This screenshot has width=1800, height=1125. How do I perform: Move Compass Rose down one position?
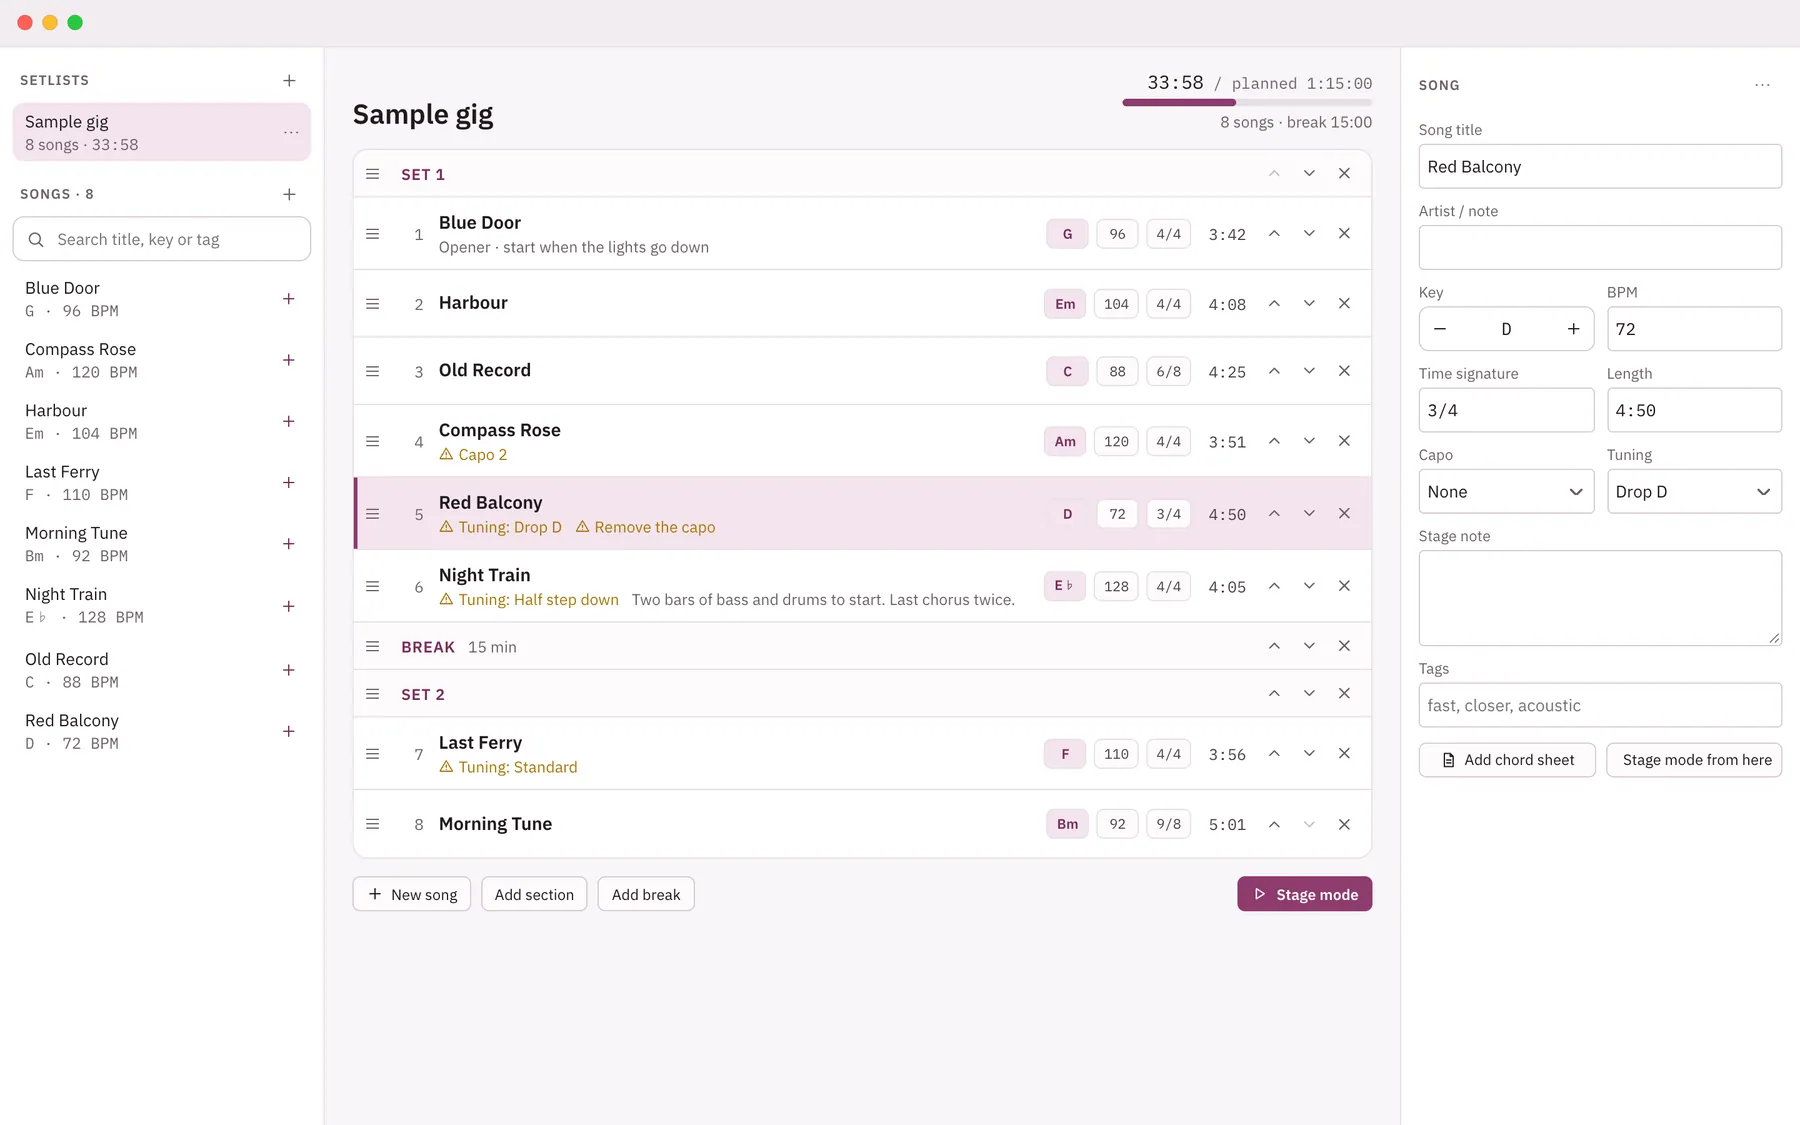(1309, 441)
